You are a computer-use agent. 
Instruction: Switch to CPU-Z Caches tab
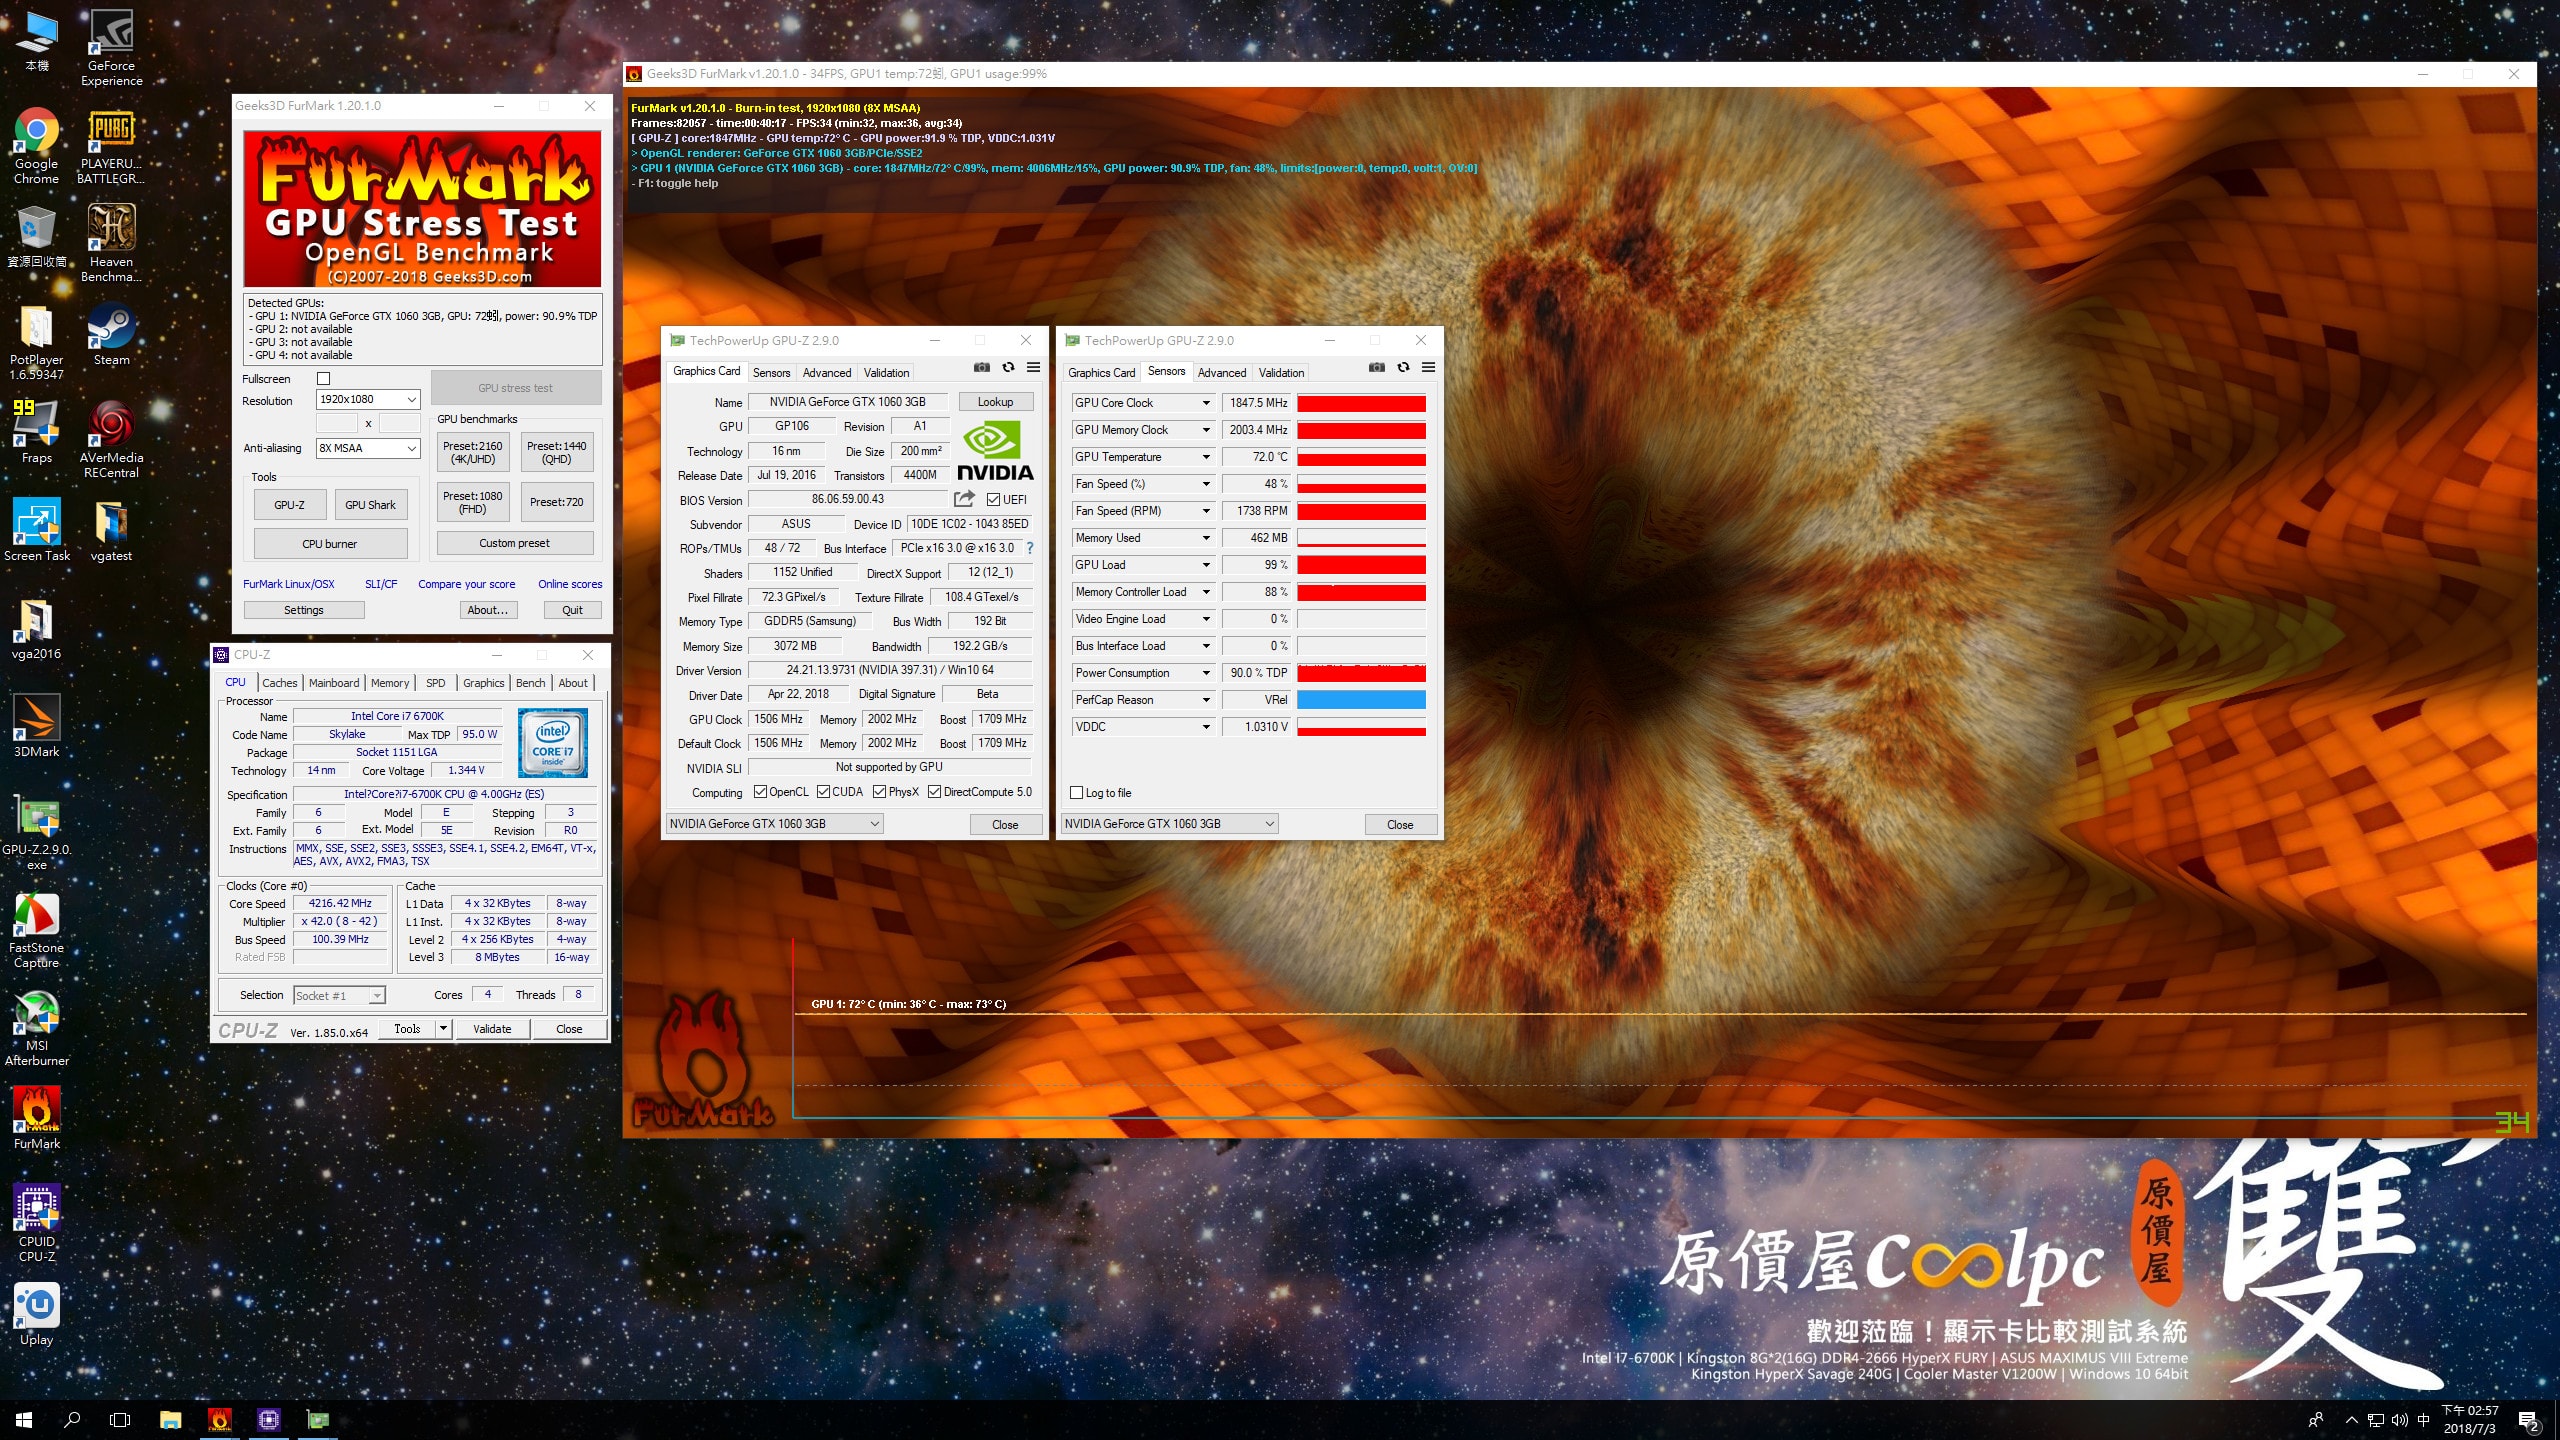click(x=280, y=683)
